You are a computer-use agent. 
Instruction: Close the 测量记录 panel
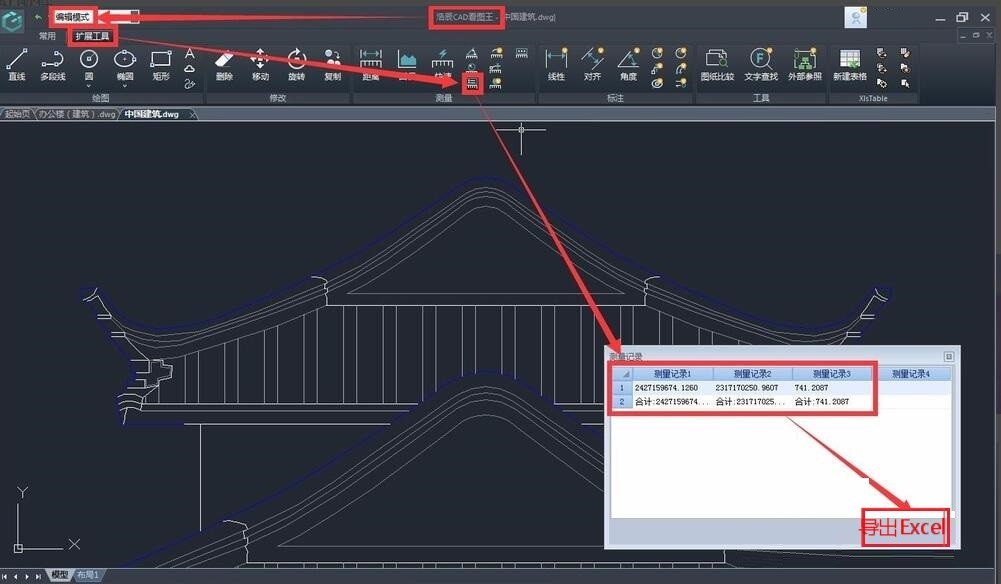pyautogui.click(x=948, y=356)
